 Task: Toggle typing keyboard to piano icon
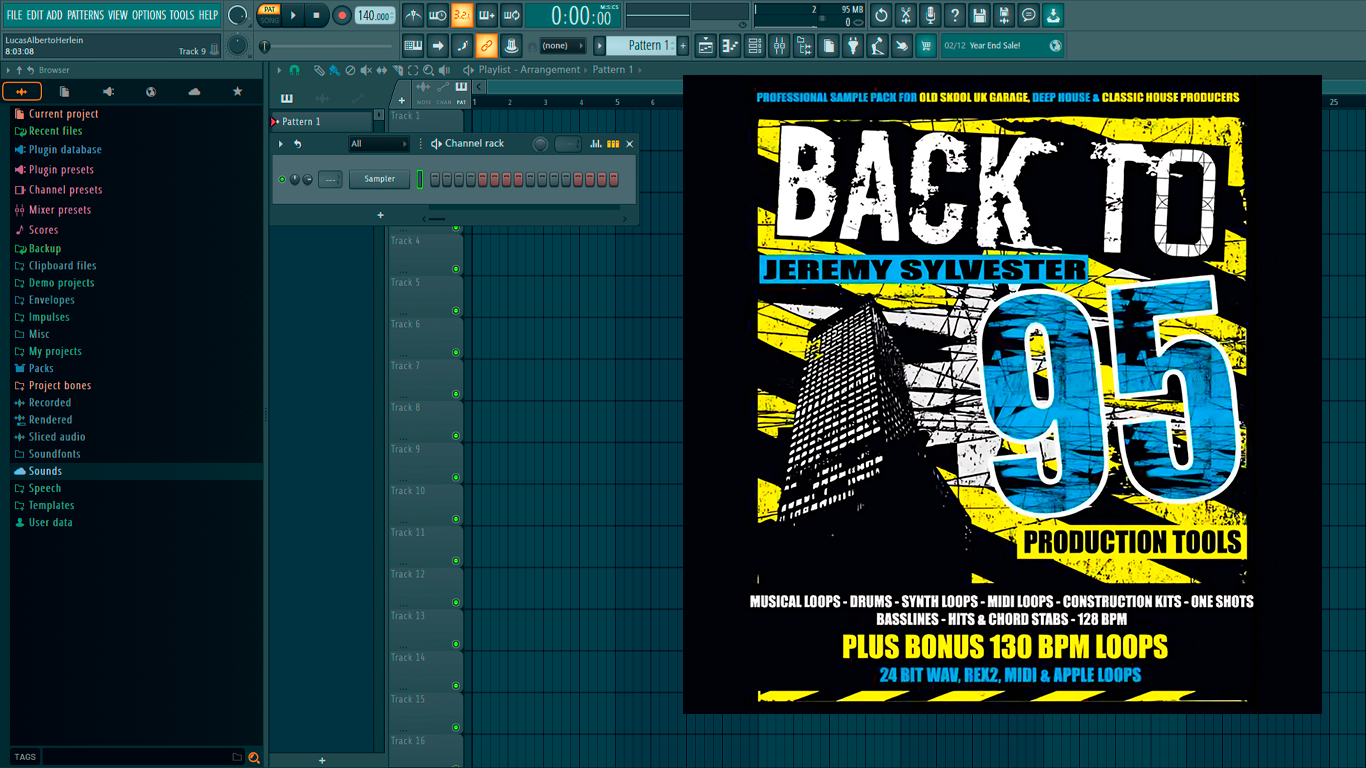tap(413, 45)
